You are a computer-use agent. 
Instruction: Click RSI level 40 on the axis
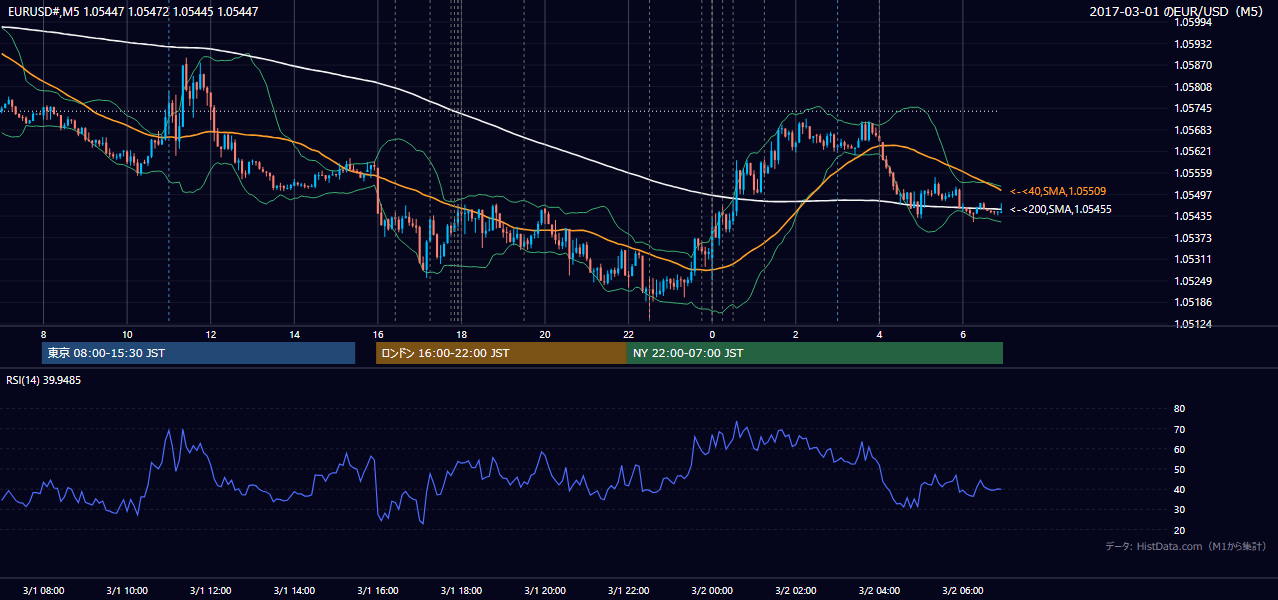pos(1179,489)
